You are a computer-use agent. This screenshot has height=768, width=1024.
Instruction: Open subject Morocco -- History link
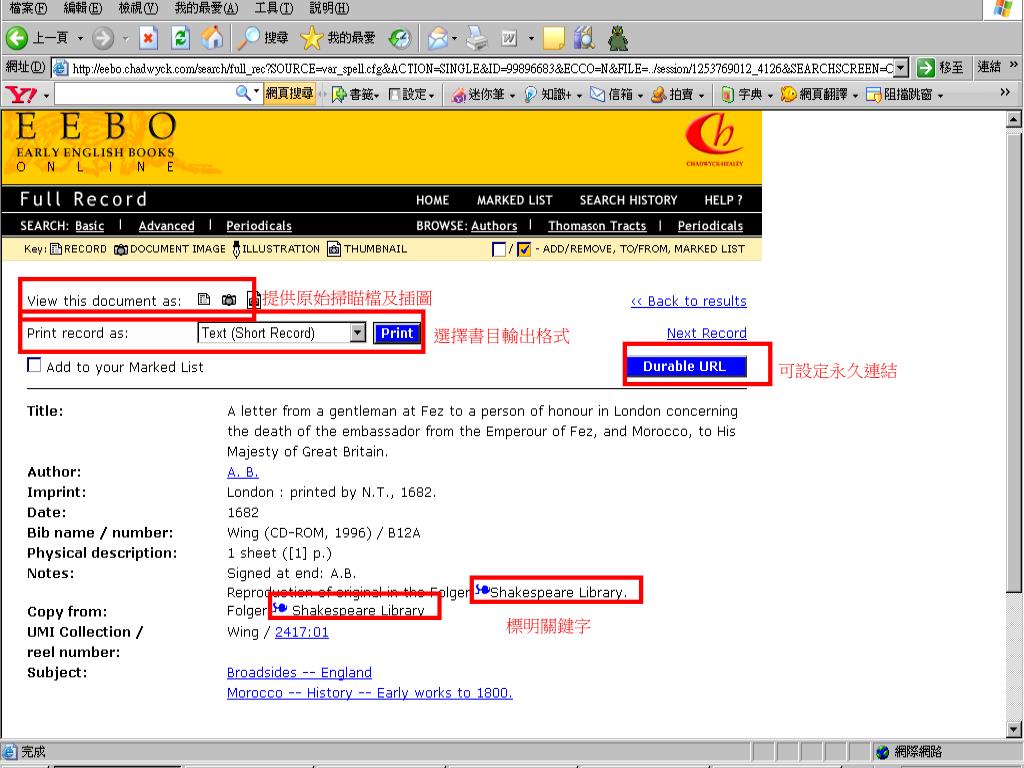pos(370,693)
